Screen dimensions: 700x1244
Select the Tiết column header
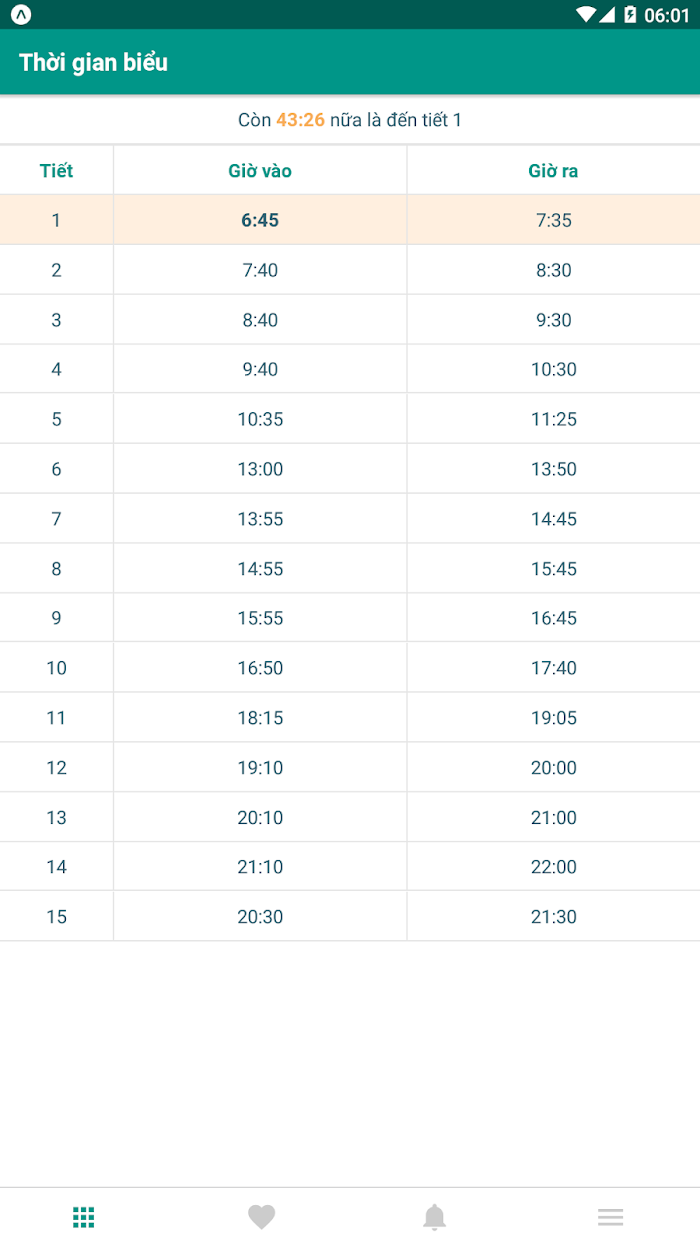click(x=56, y=171)
